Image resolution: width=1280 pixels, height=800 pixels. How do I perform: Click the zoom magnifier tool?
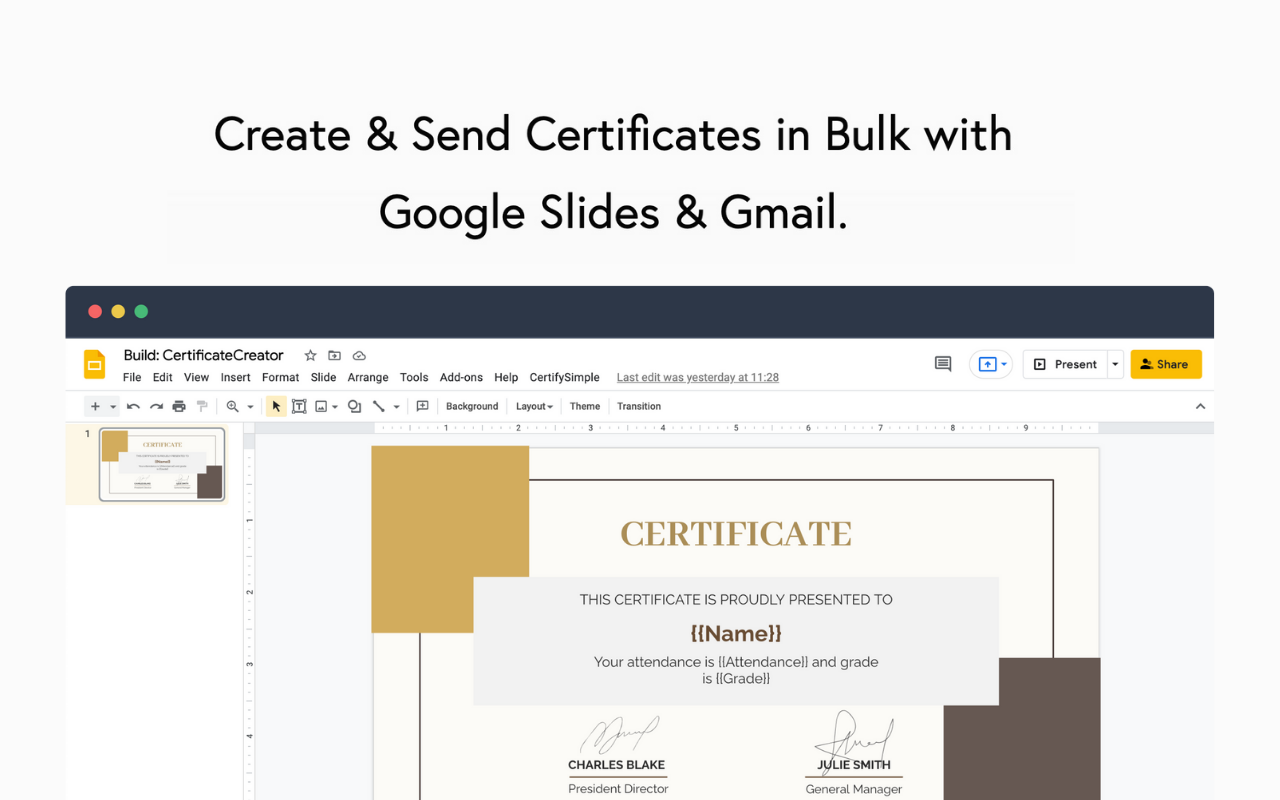(232, 406)
